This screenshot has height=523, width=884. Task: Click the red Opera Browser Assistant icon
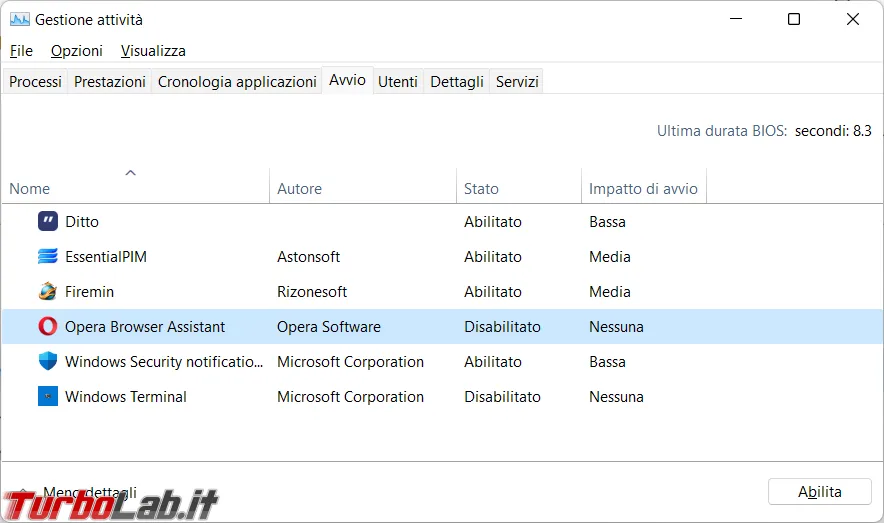pos(48,326)
